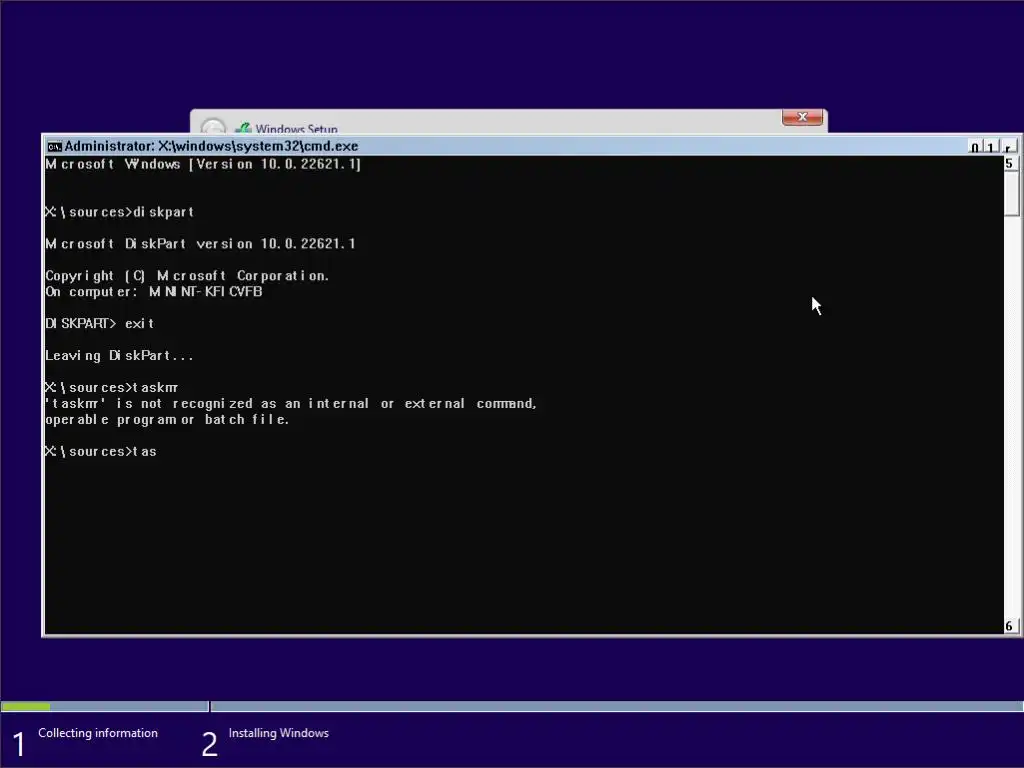Screen dimensions: 1024x768
Task: Click the Windows Setup title text
Action: tap(296, 129)
